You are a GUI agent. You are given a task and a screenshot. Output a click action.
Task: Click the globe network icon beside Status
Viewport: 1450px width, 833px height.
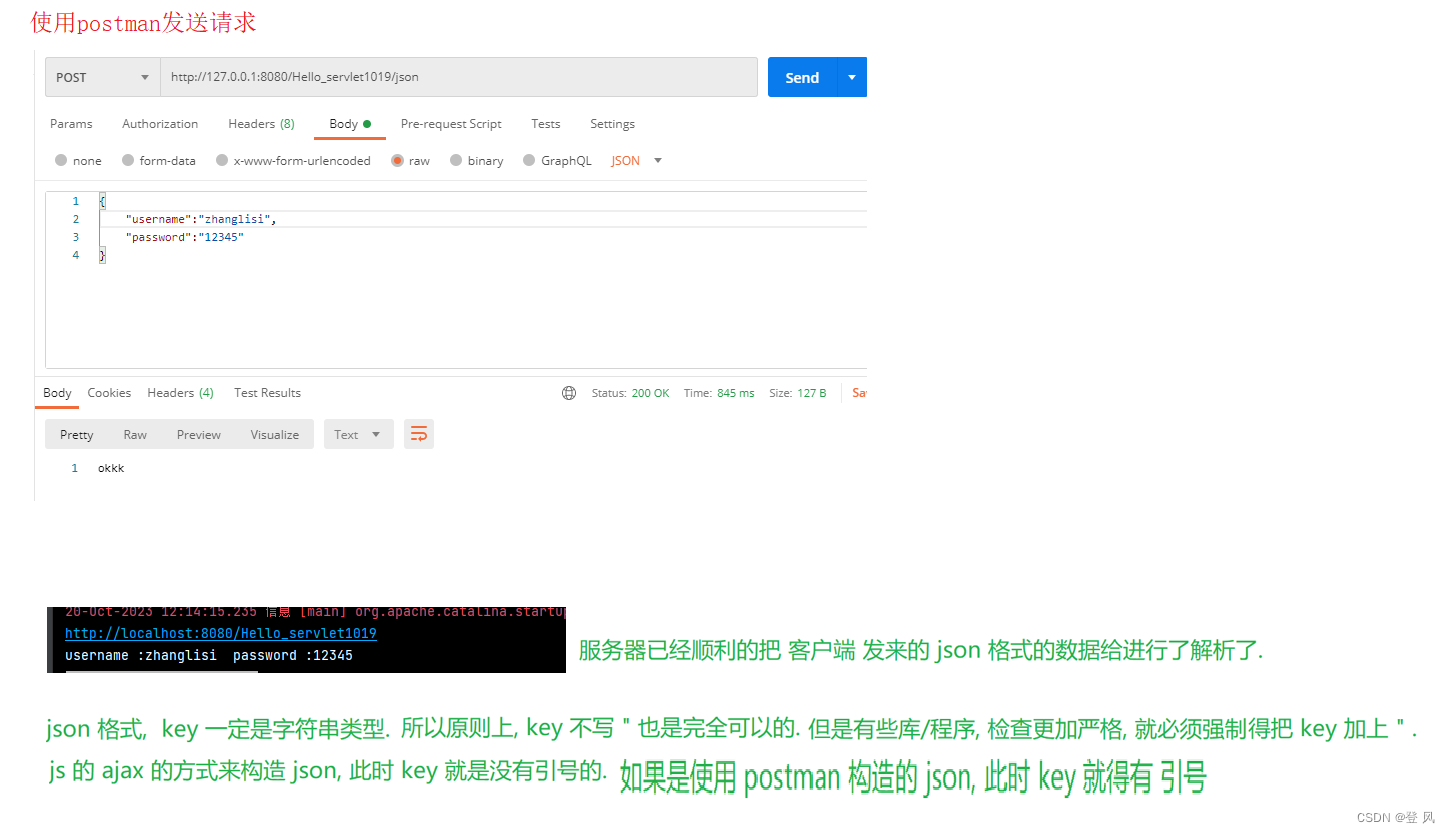(569, 393)
